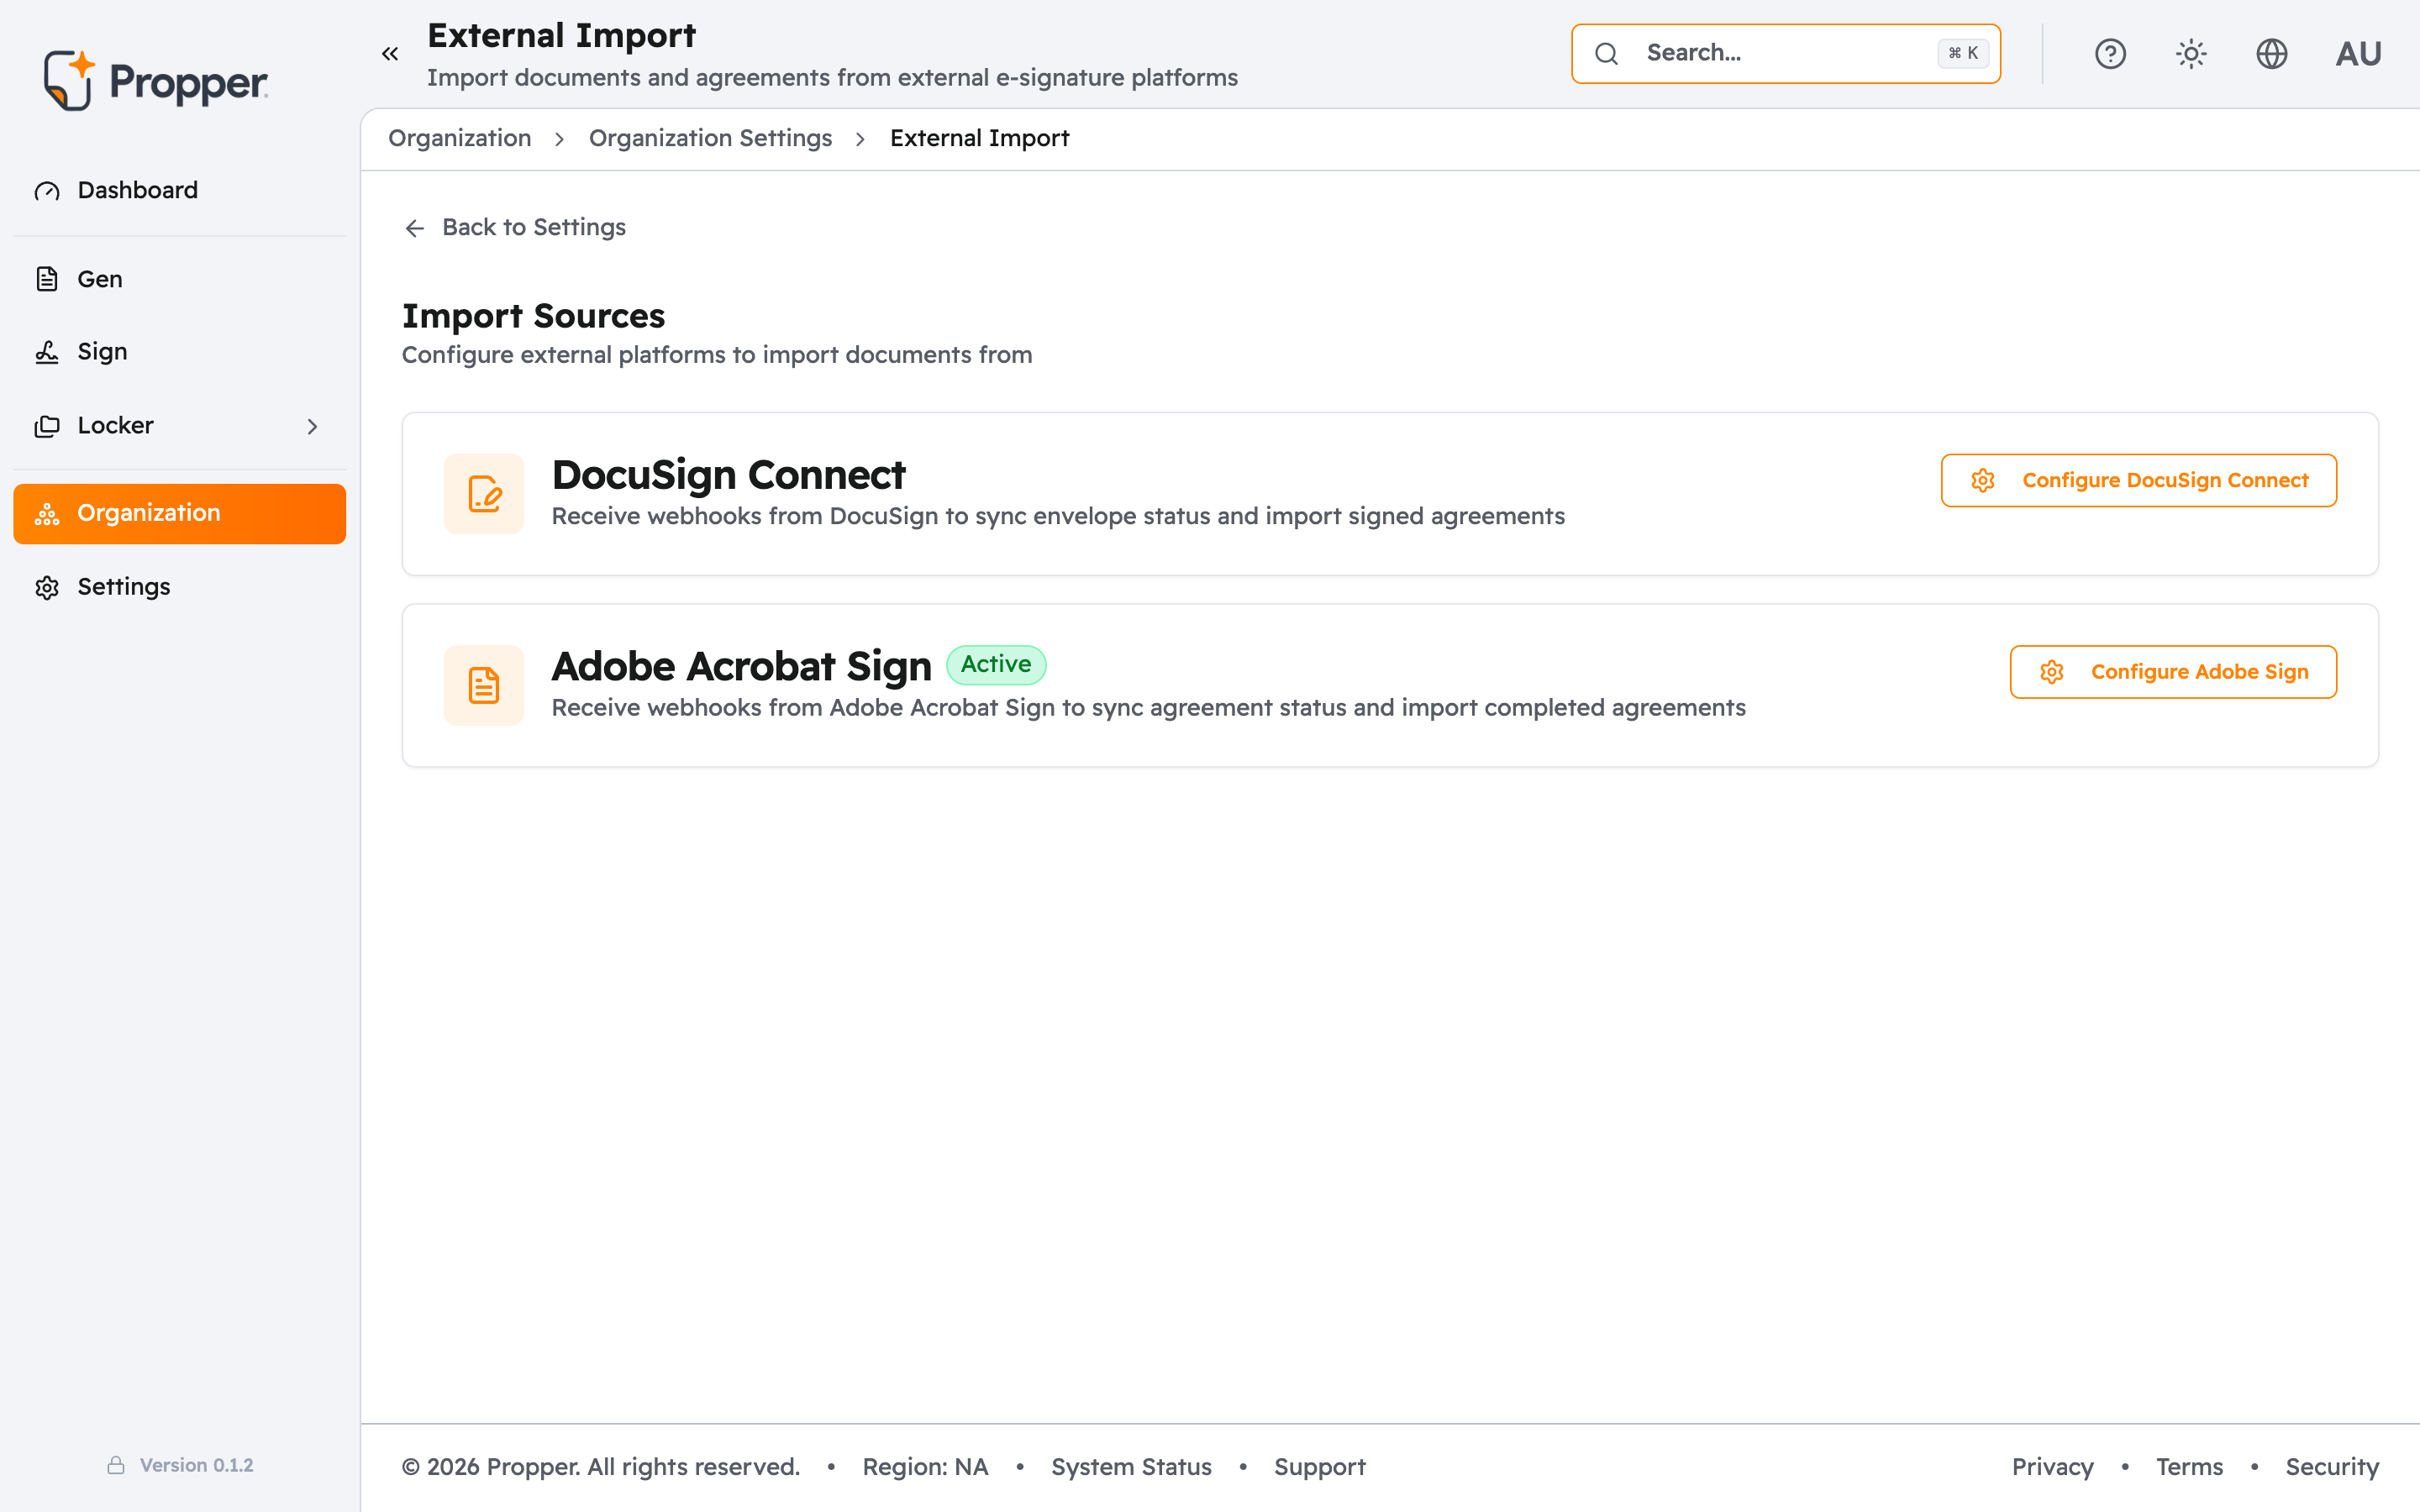Click the Propper logo icon

70,80
